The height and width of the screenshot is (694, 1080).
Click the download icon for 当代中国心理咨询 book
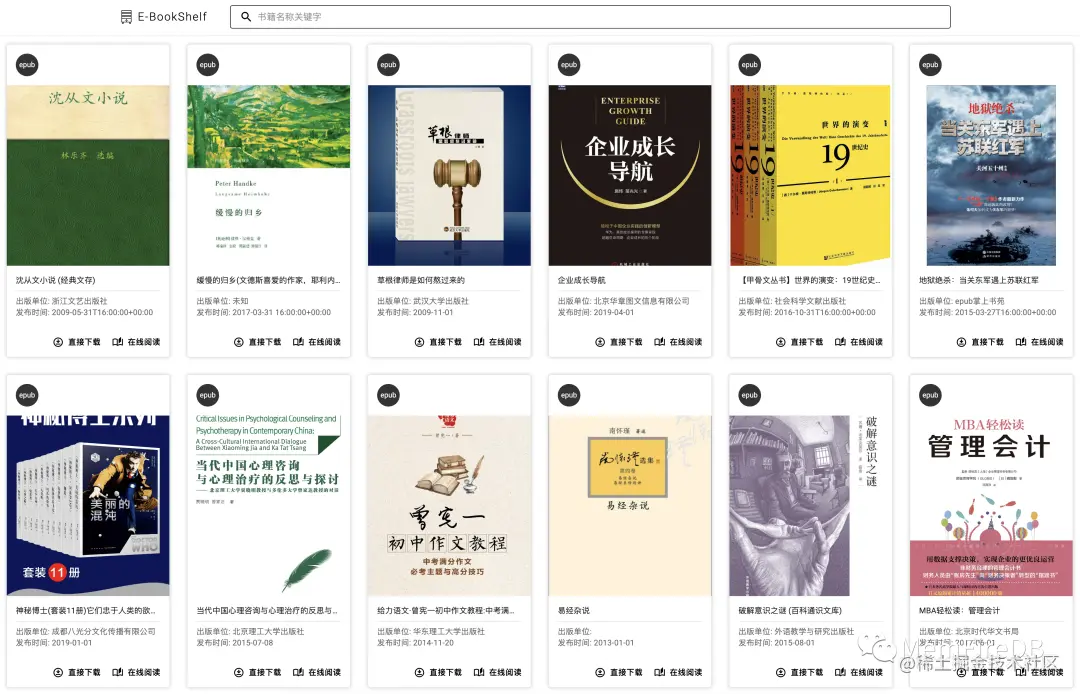click(x=239, y=673)
